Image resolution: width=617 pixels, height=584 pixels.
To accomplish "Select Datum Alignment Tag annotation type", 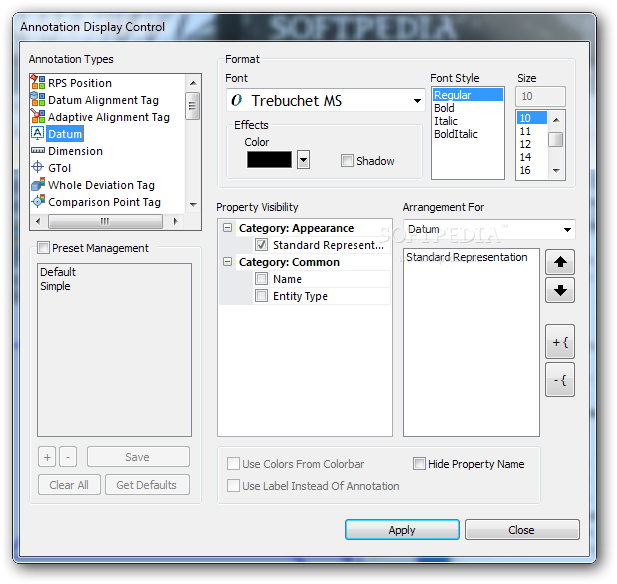I will coord(103,100).
